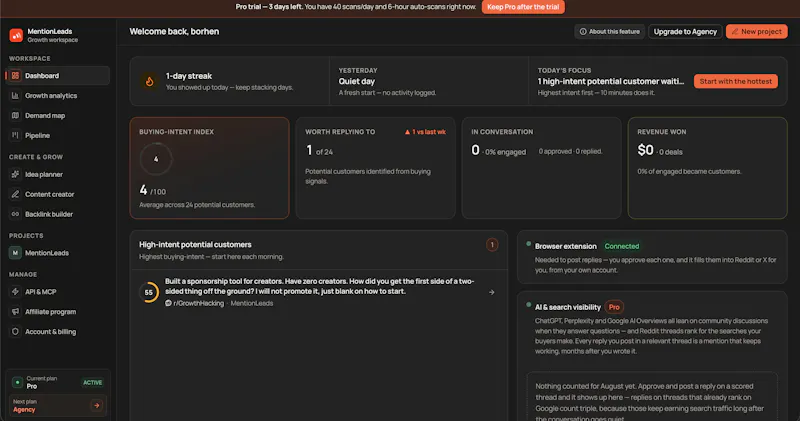This screenshot has height=421, width=800.
Task: Click the API & MCP bolt icon
Action: [15, 291]
